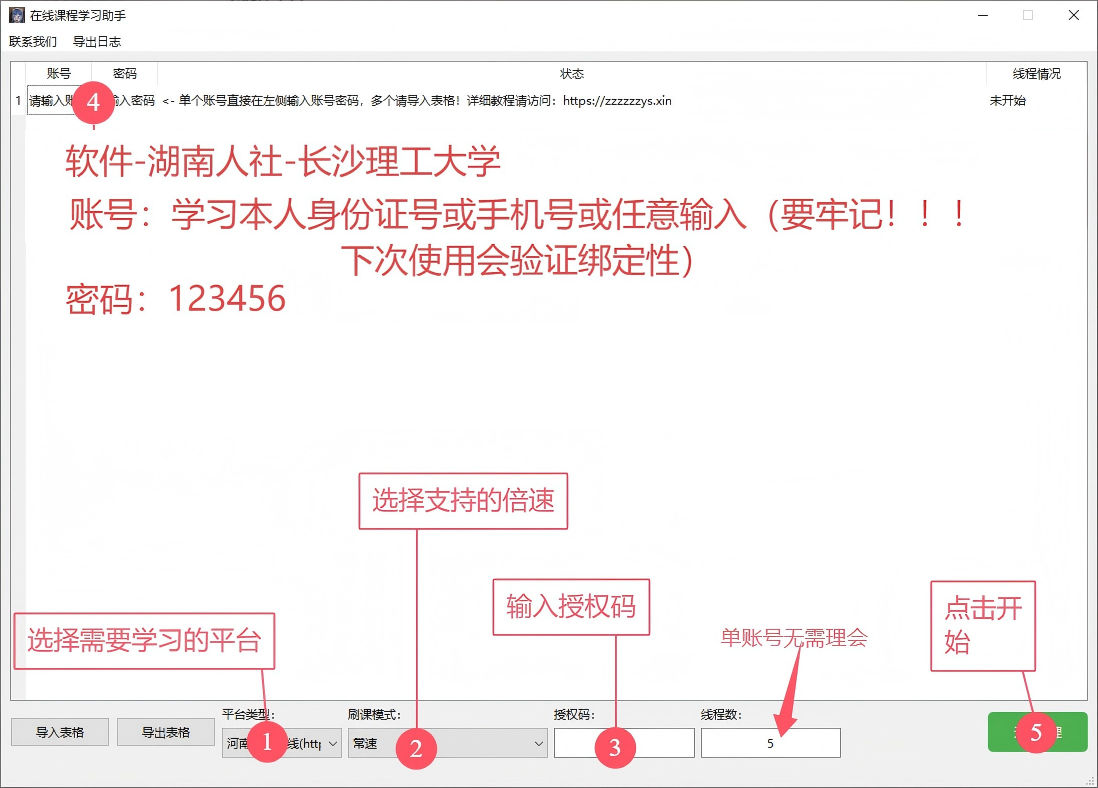The width and height of the screenshot is (1098, 788).
Task: Click the 账号 column header
Action: coord(59,74)
